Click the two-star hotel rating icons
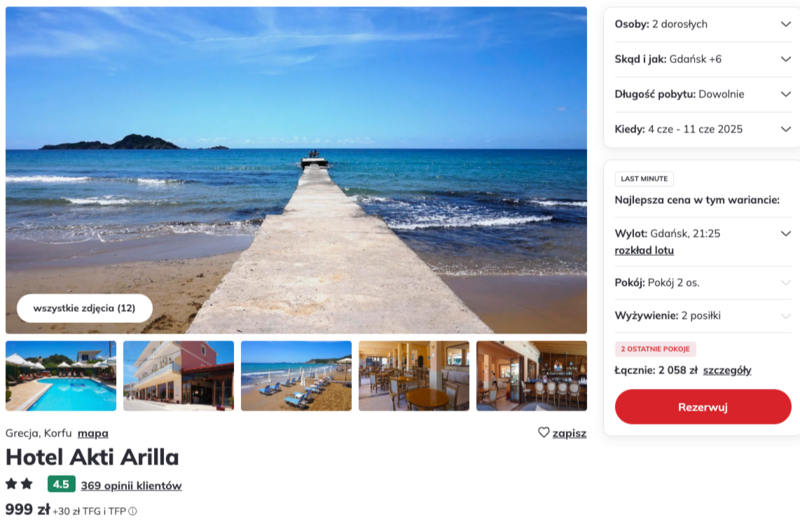 click(x=19, y=483)
